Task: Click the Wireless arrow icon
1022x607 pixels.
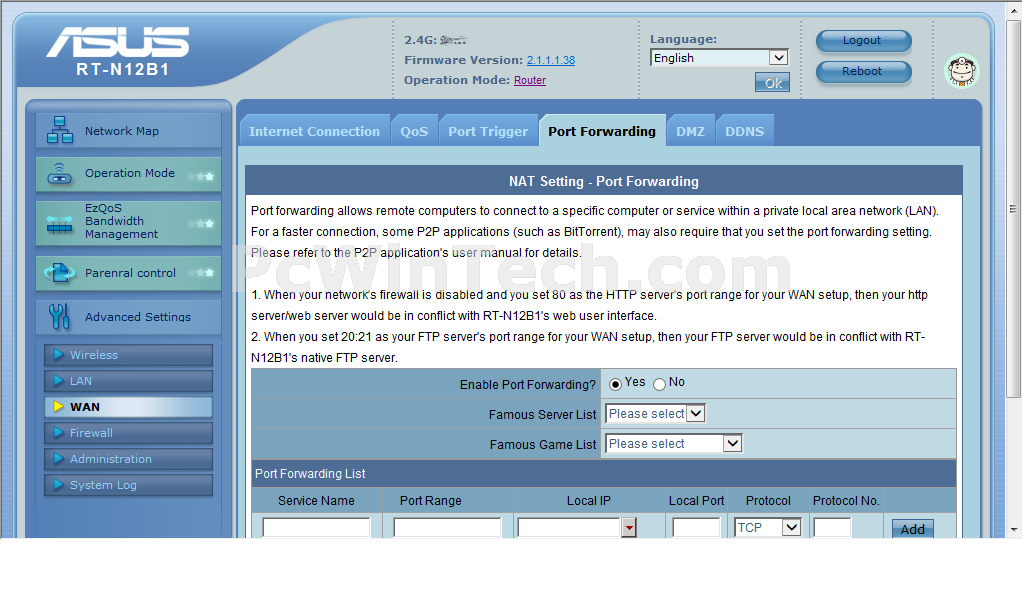Action: 58,355
